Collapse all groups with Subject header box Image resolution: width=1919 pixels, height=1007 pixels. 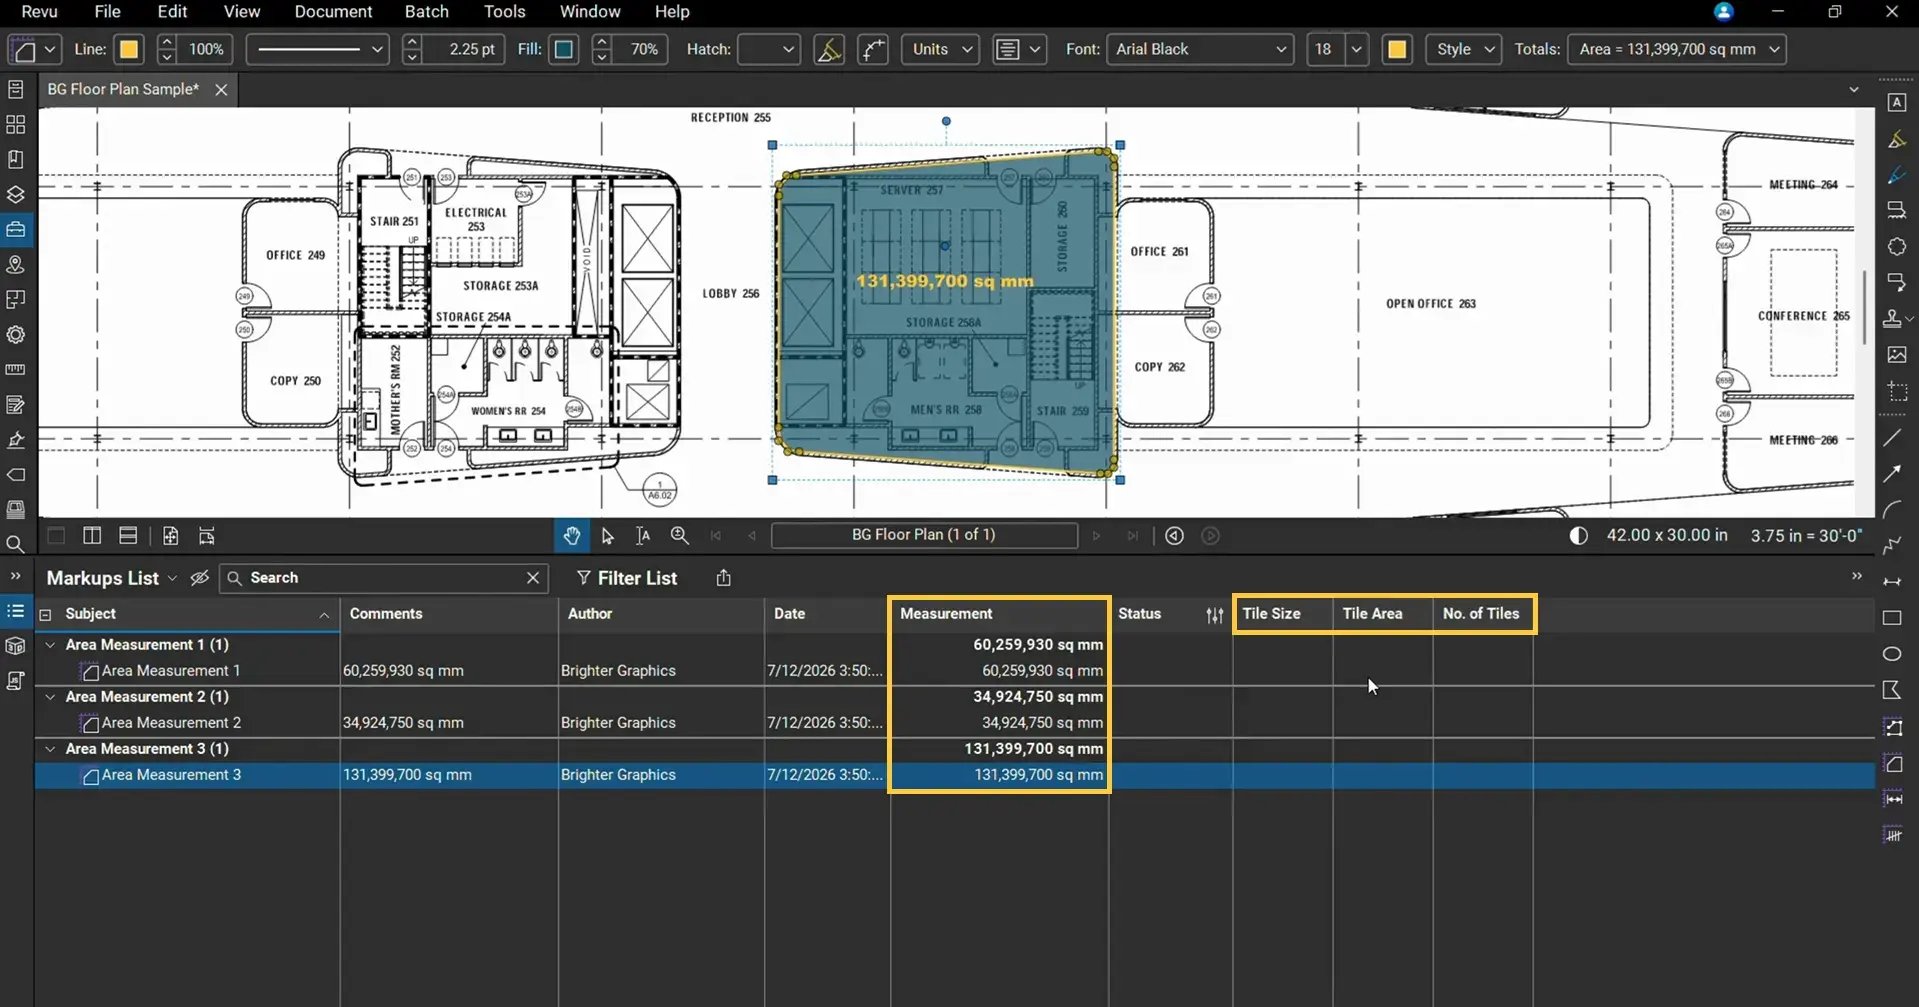[x=45, y=614]
